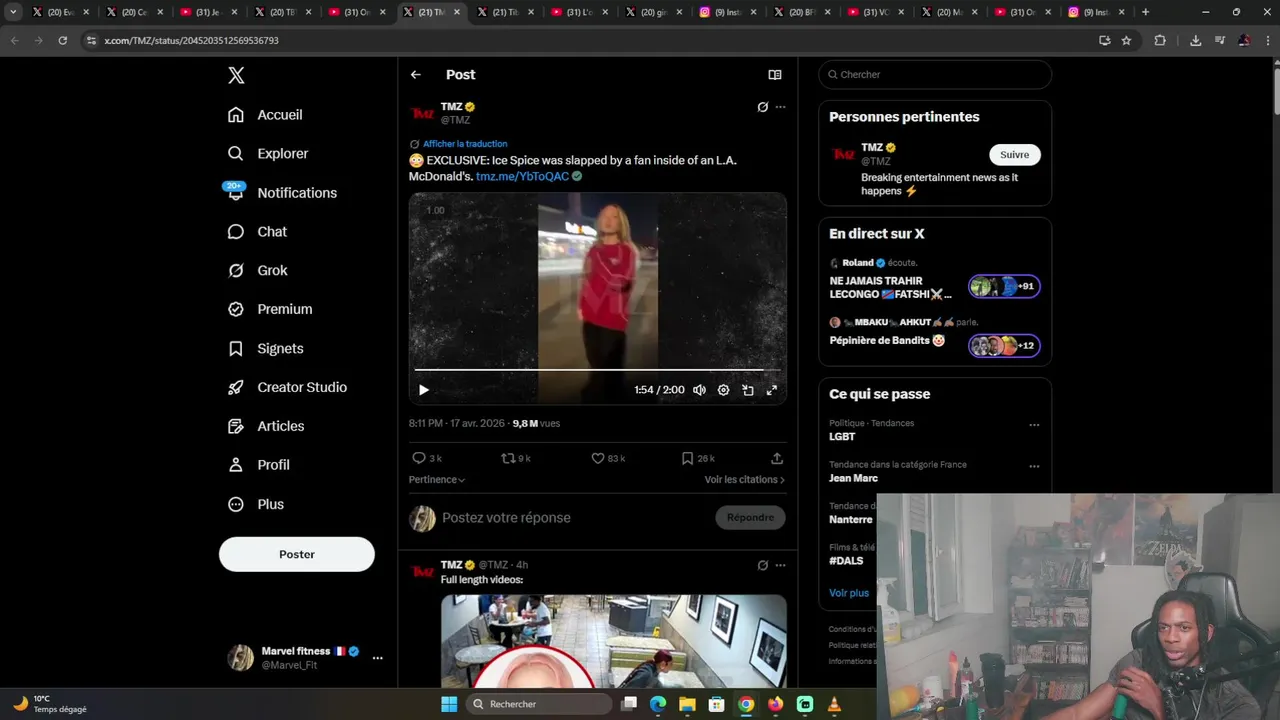1280x720 pixels.
Task: Open the tmz.me/YbToQAC link
Action: [x=522, y=176]
